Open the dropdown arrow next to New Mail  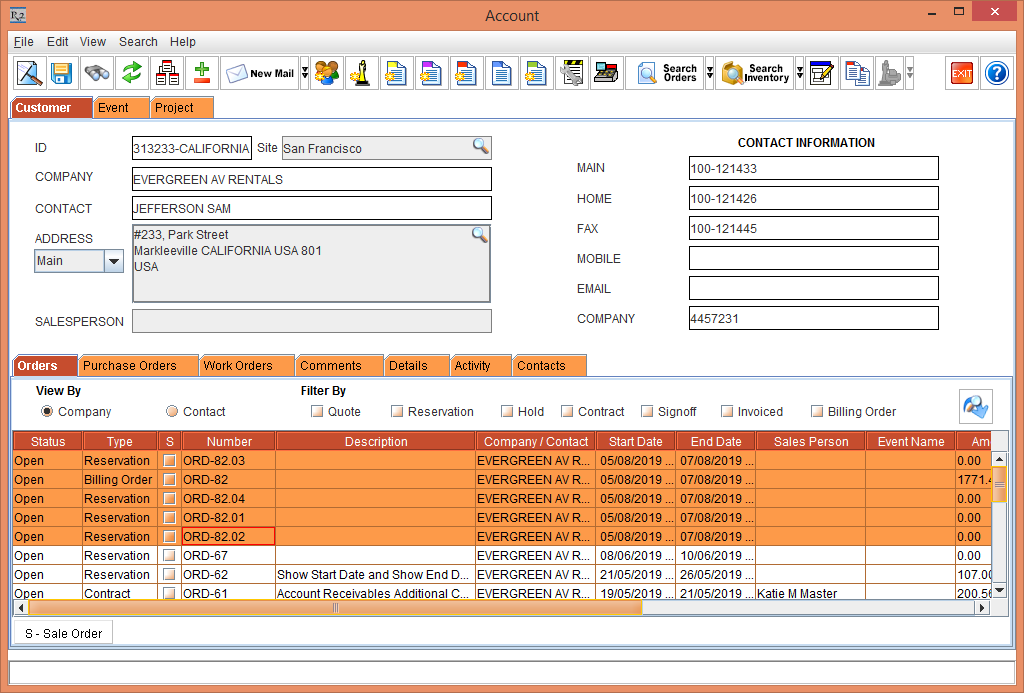click(x=304, y=74)
